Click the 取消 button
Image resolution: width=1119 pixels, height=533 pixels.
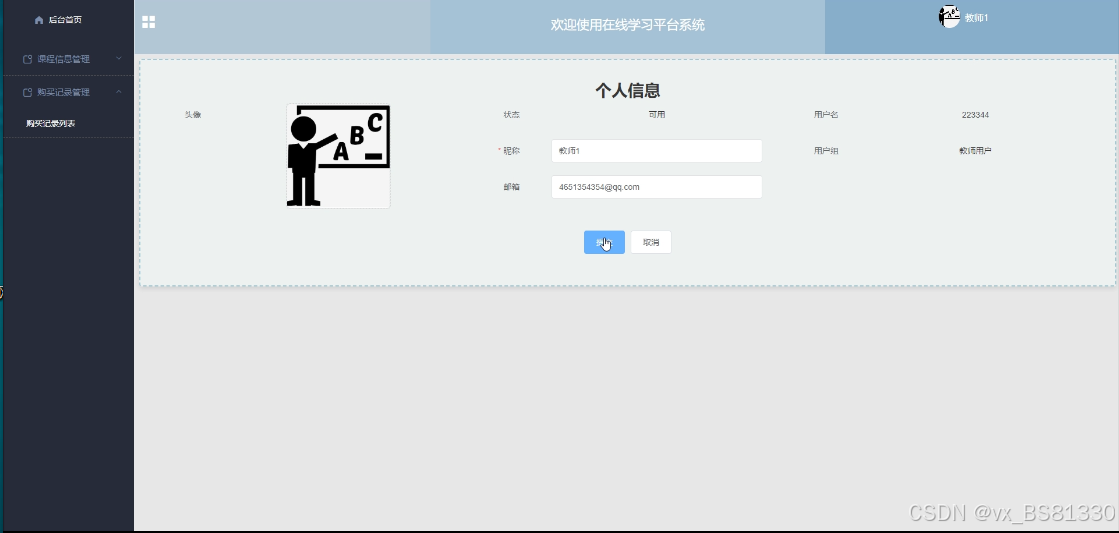coord(651,243)
